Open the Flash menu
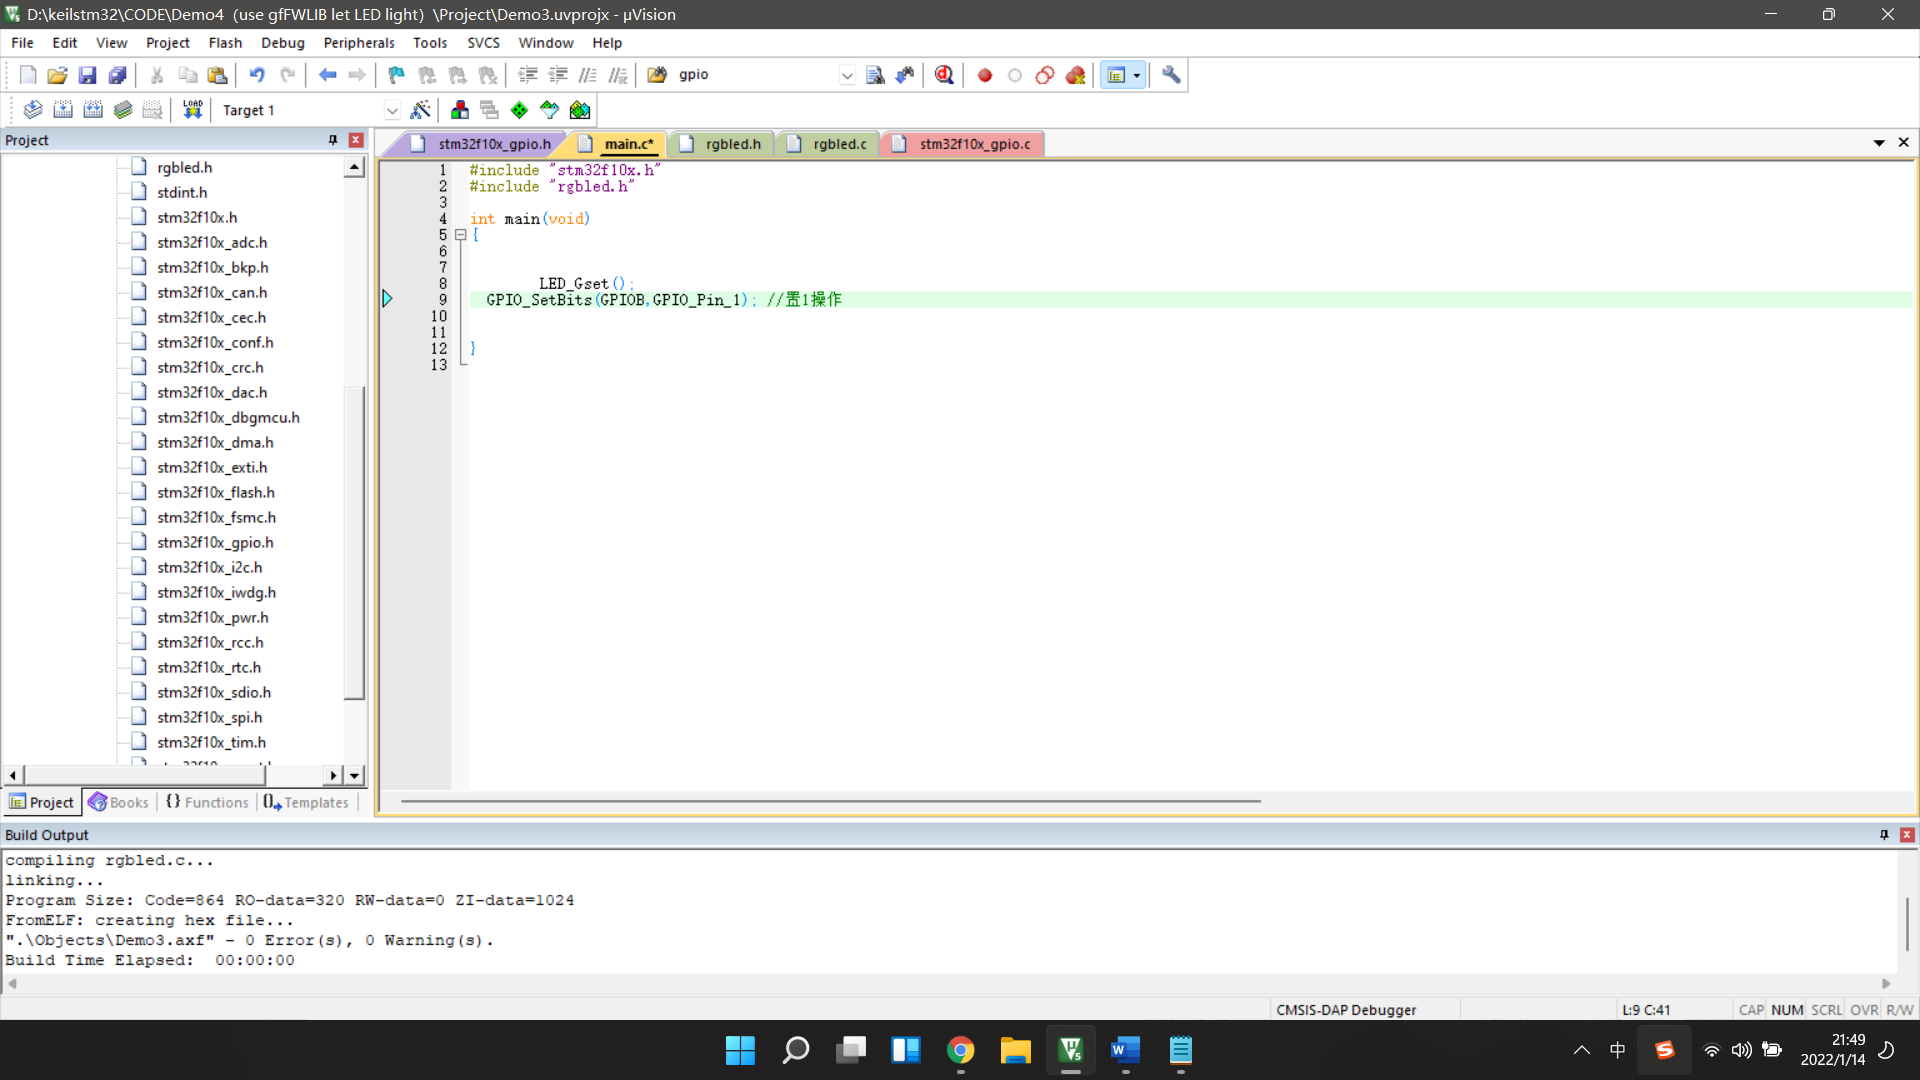 [225, 43]
